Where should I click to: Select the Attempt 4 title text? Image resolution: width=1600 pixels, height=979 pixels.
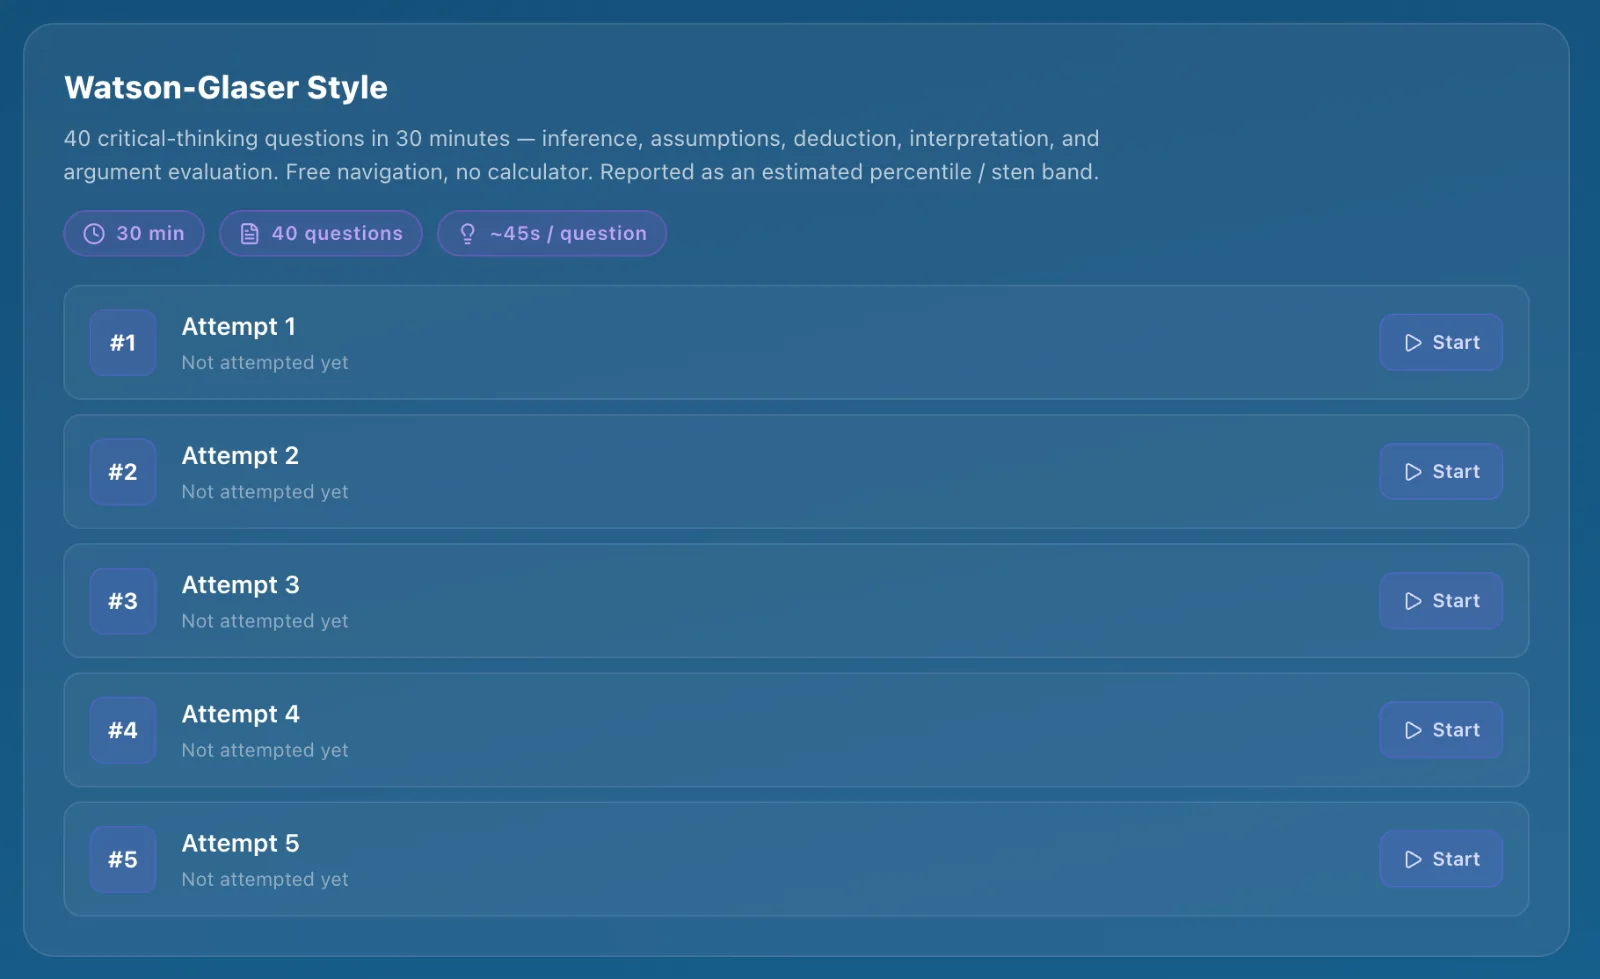[x=240, y=714]
